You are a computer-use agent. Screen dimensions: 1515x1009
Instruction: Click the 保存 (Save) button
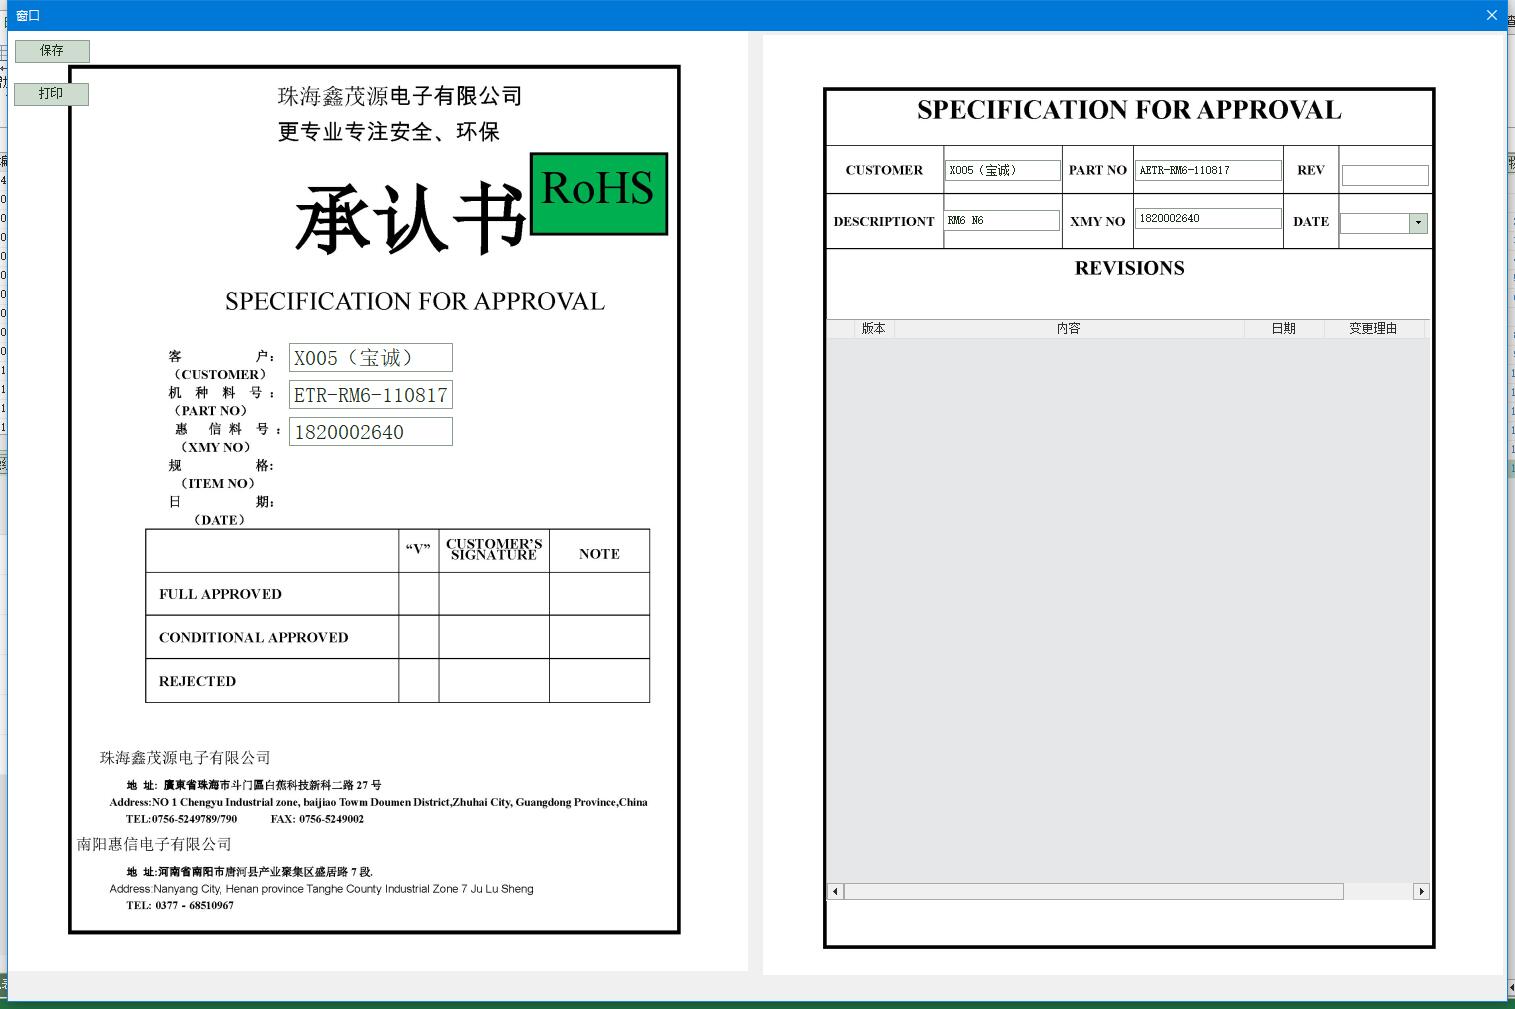click(x=52, y=51)
